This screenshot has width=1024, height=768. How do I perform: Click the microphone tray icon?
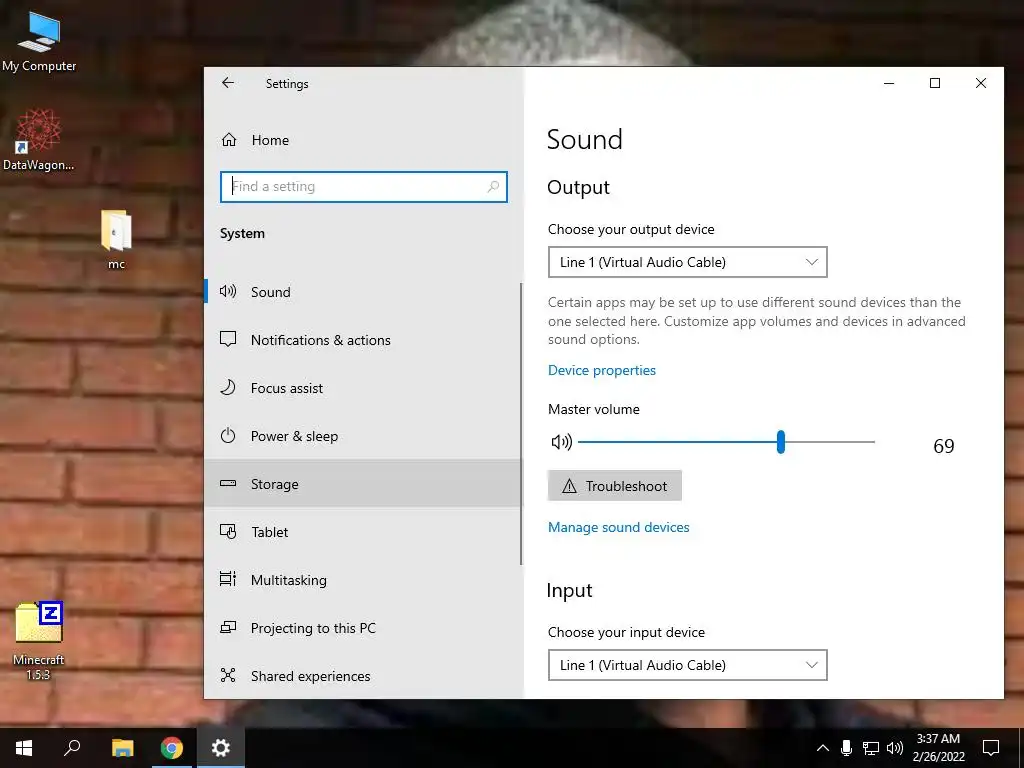tap(846, 748)
